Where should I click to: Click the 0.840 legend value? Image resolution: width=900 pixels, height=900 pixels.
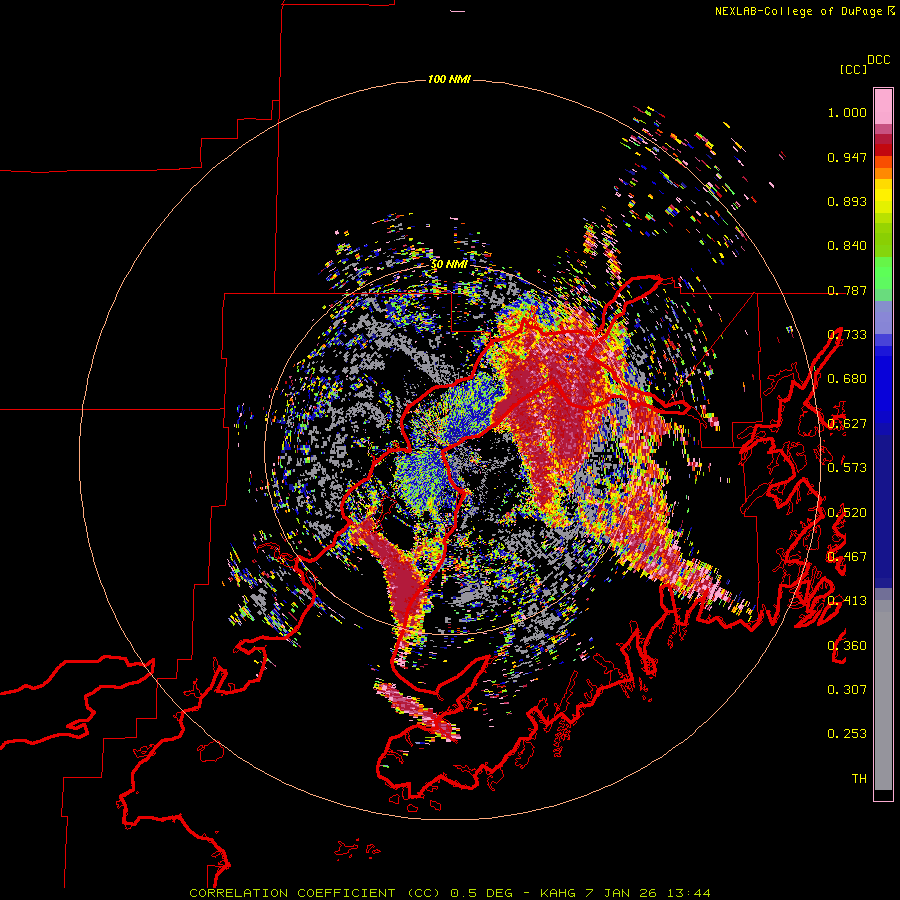pos(847,246)
